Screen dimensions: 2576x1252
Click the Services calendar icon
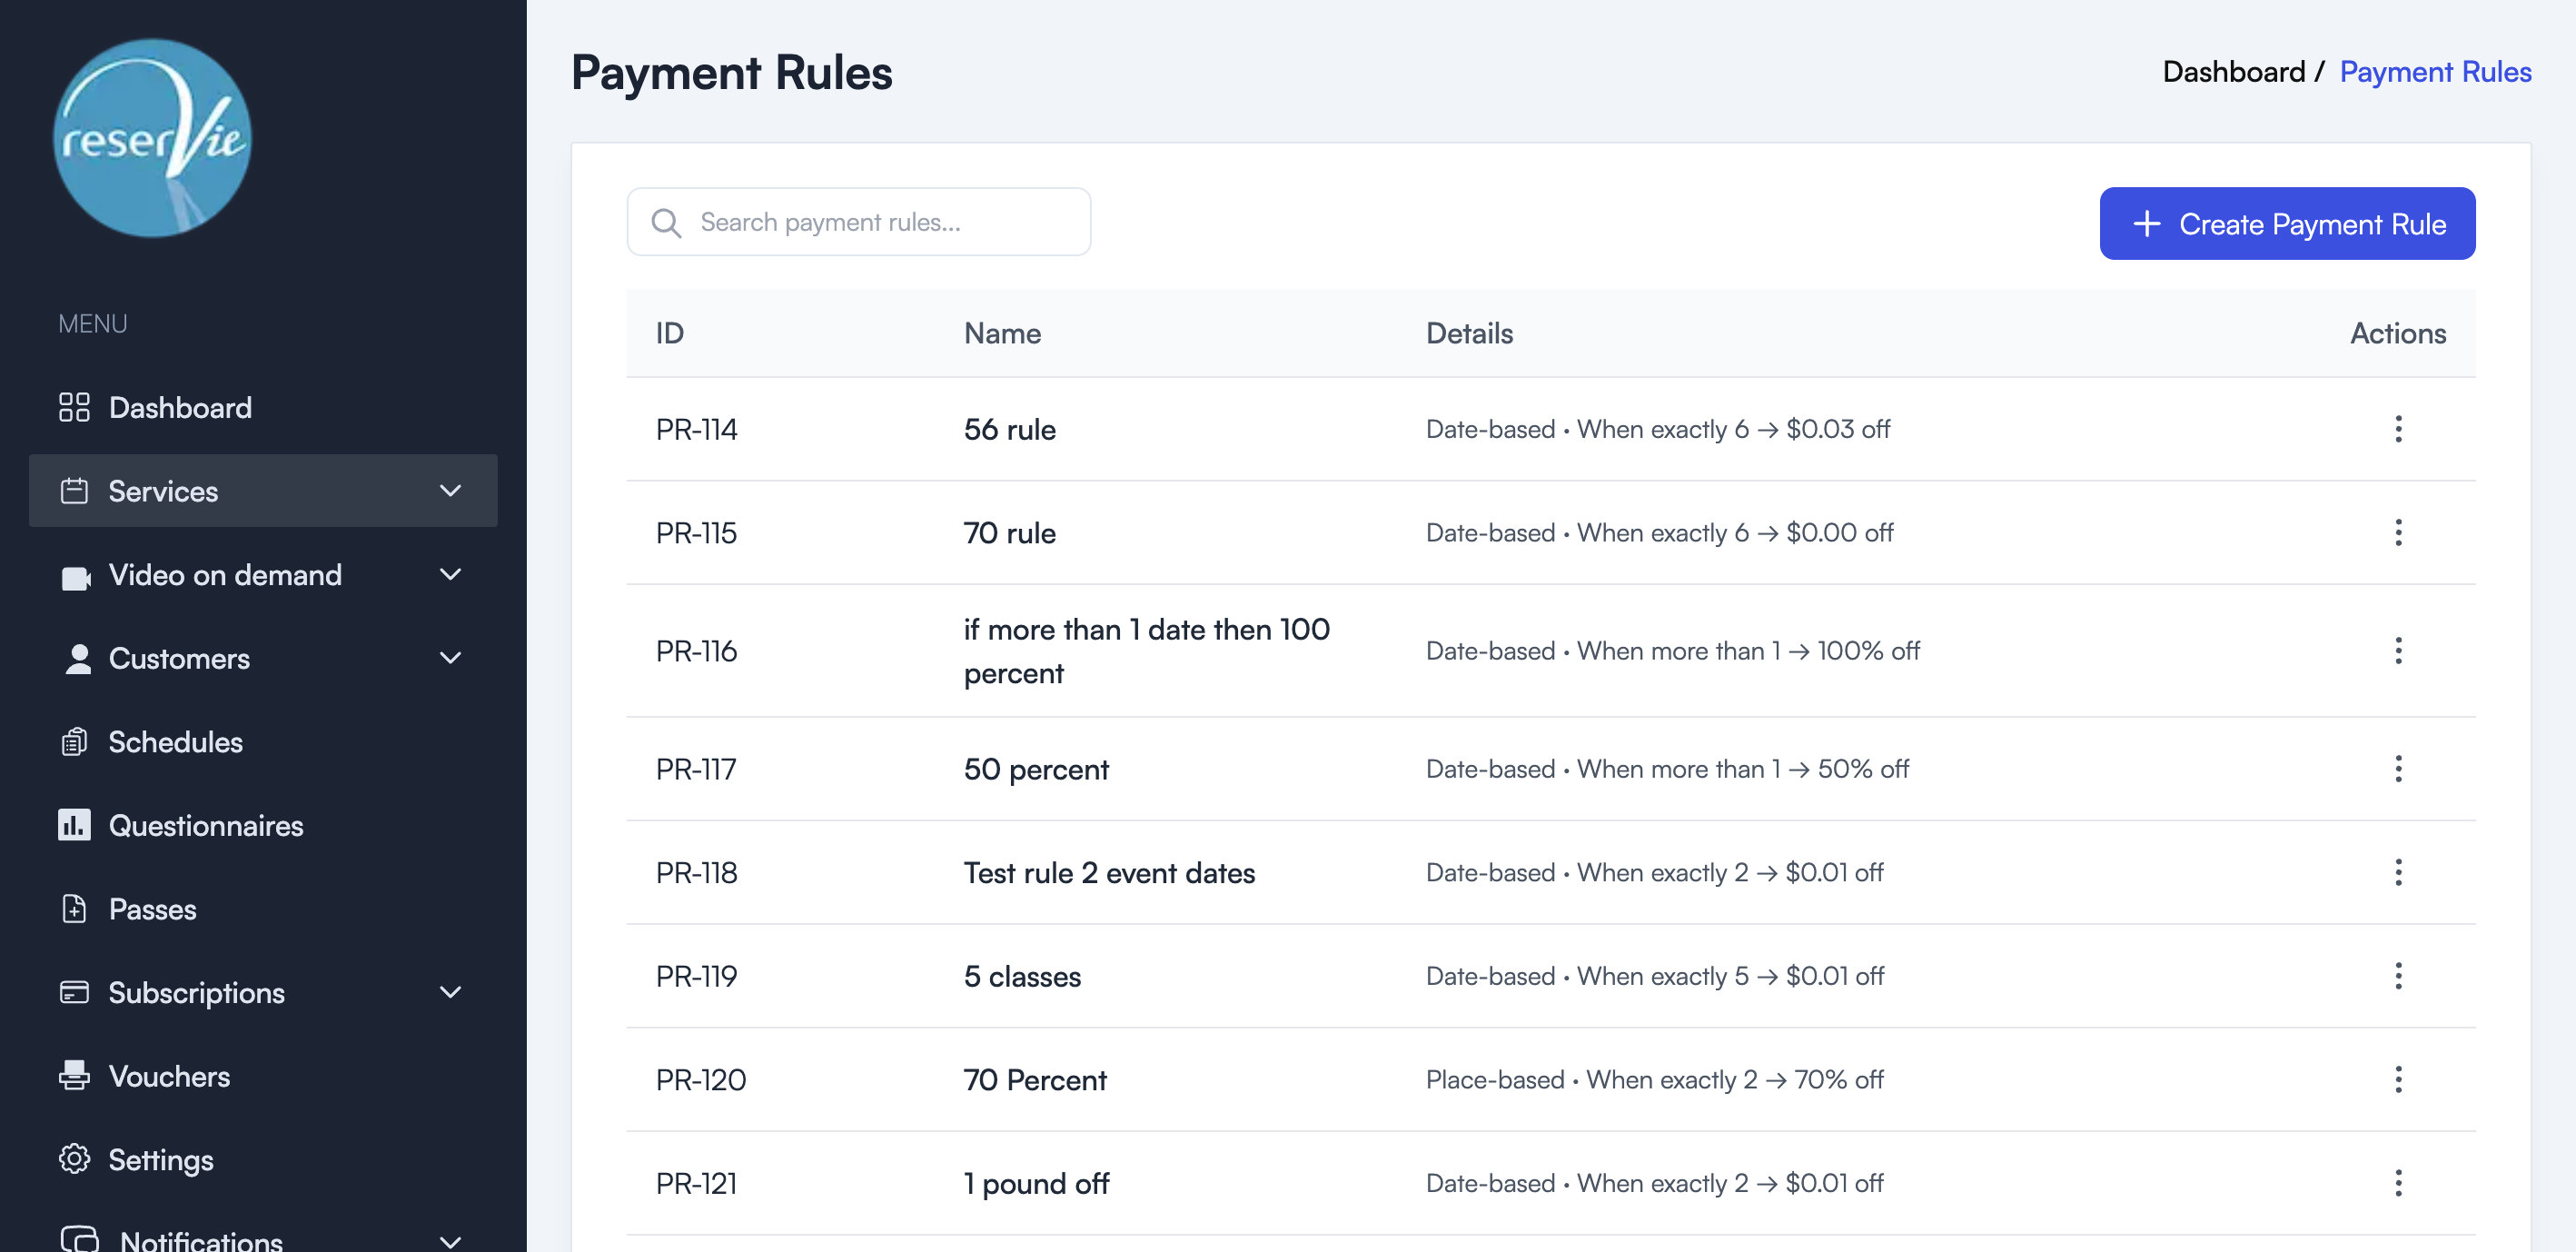point(75,491)
